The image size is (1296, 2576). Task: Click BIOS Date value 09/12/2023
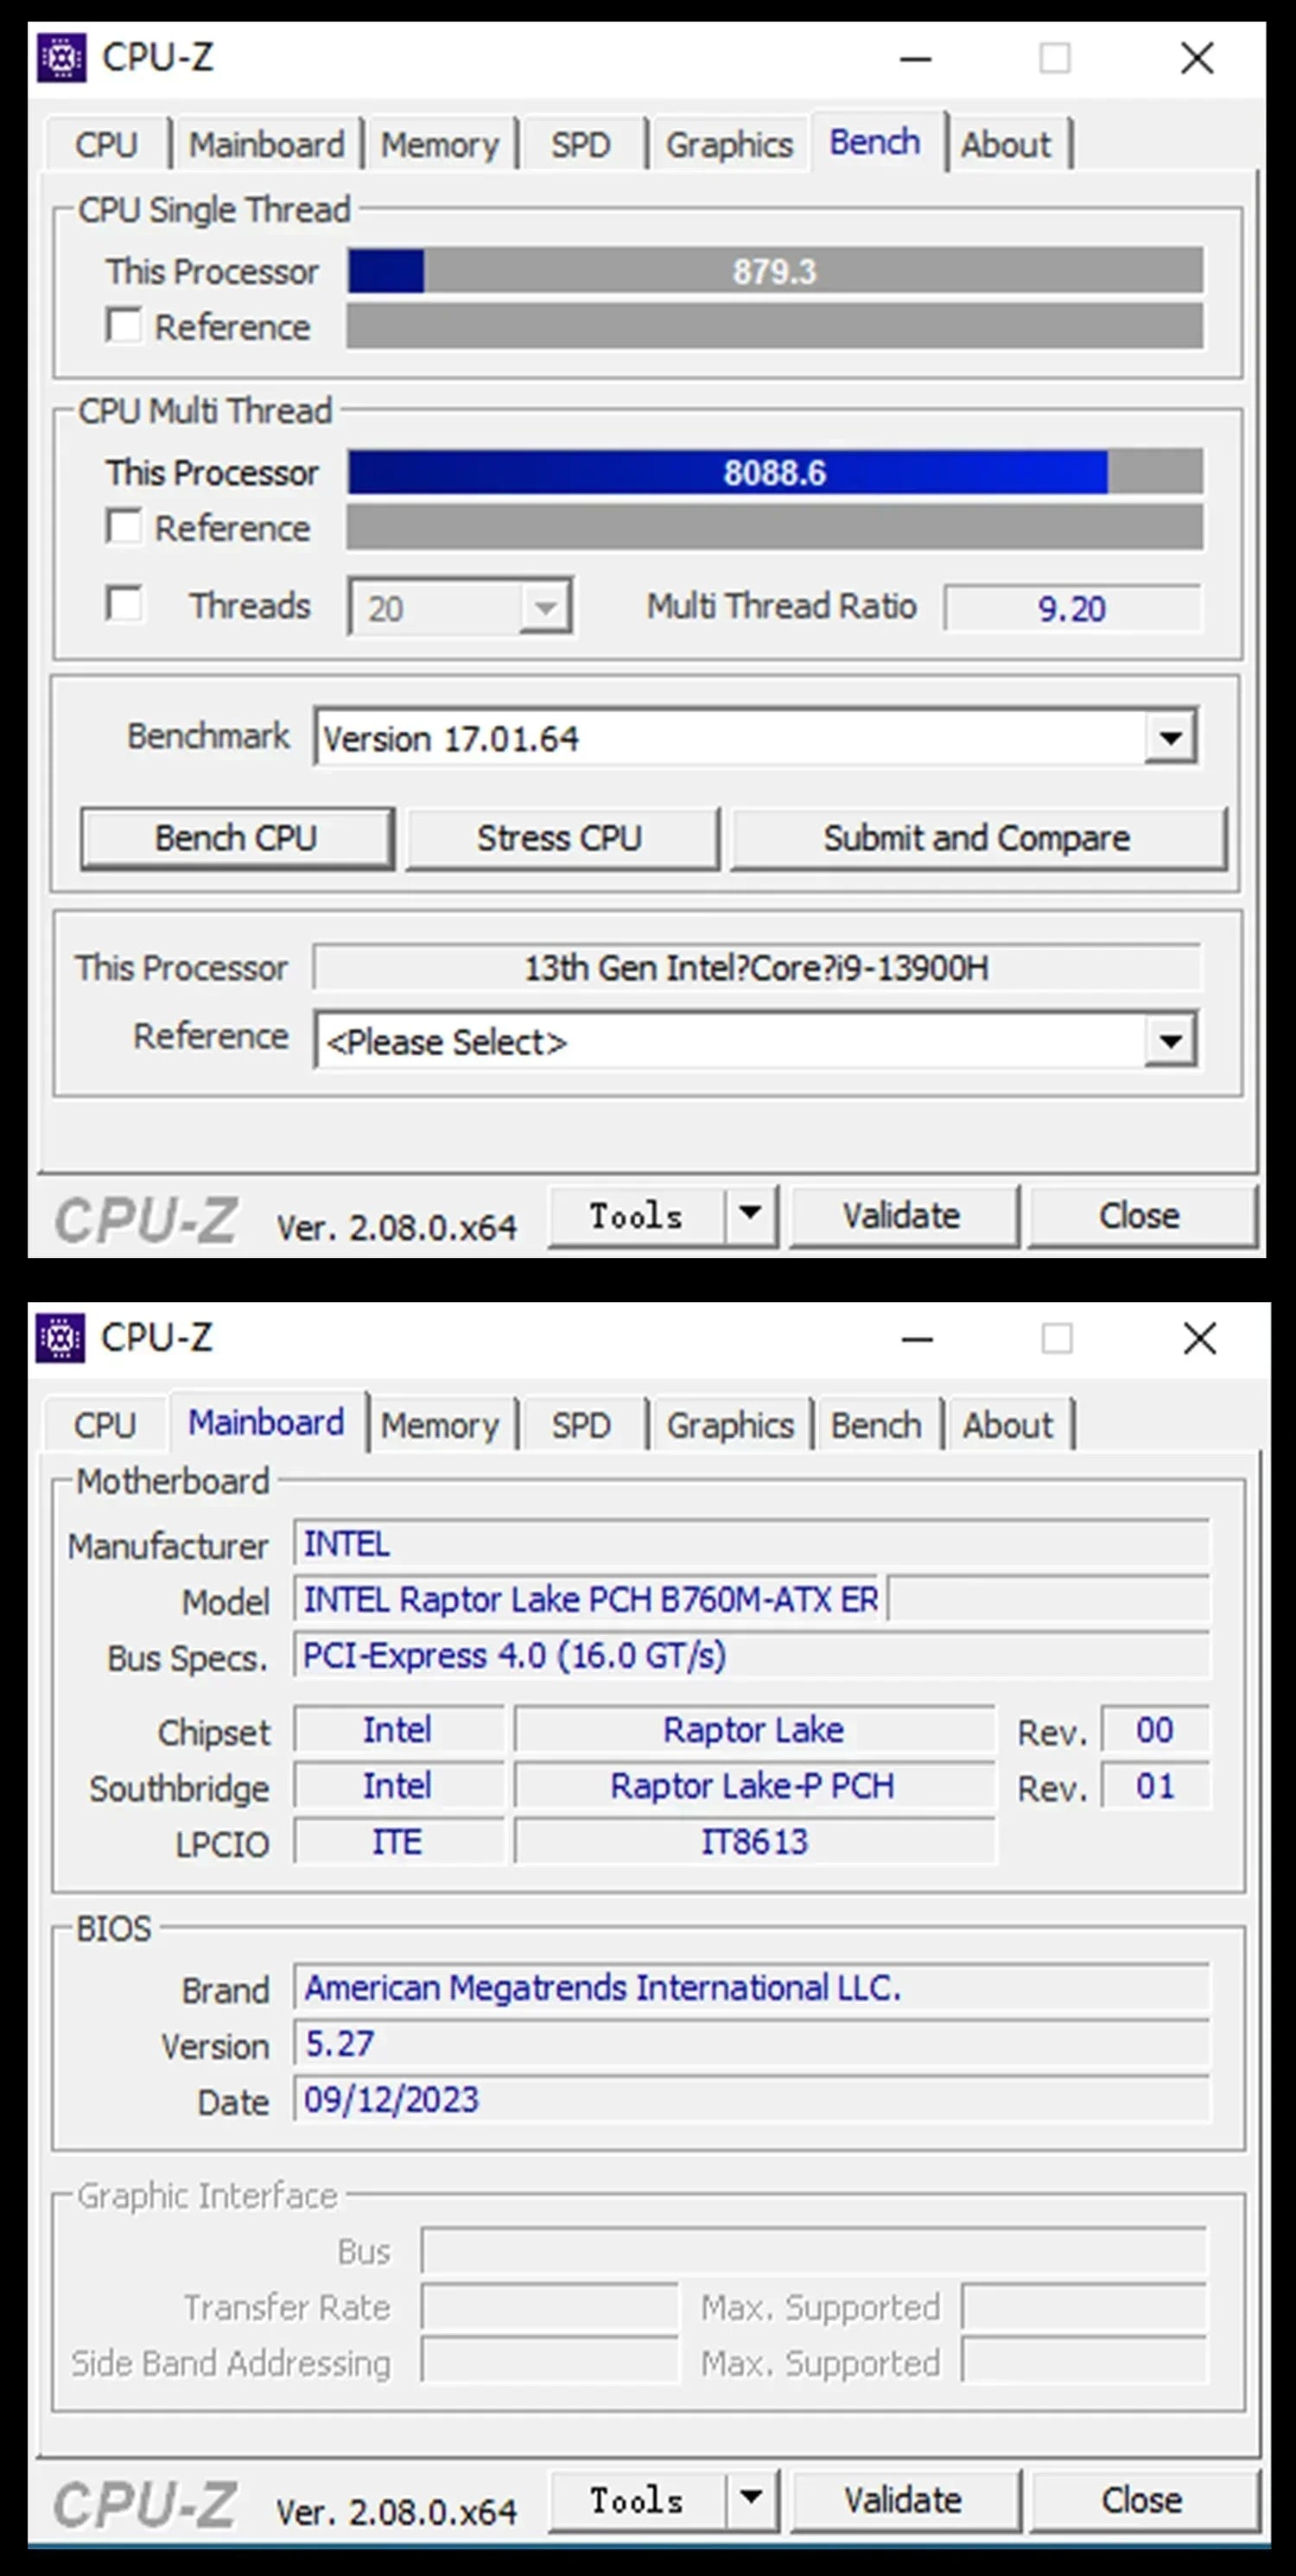click(751, 2100)
